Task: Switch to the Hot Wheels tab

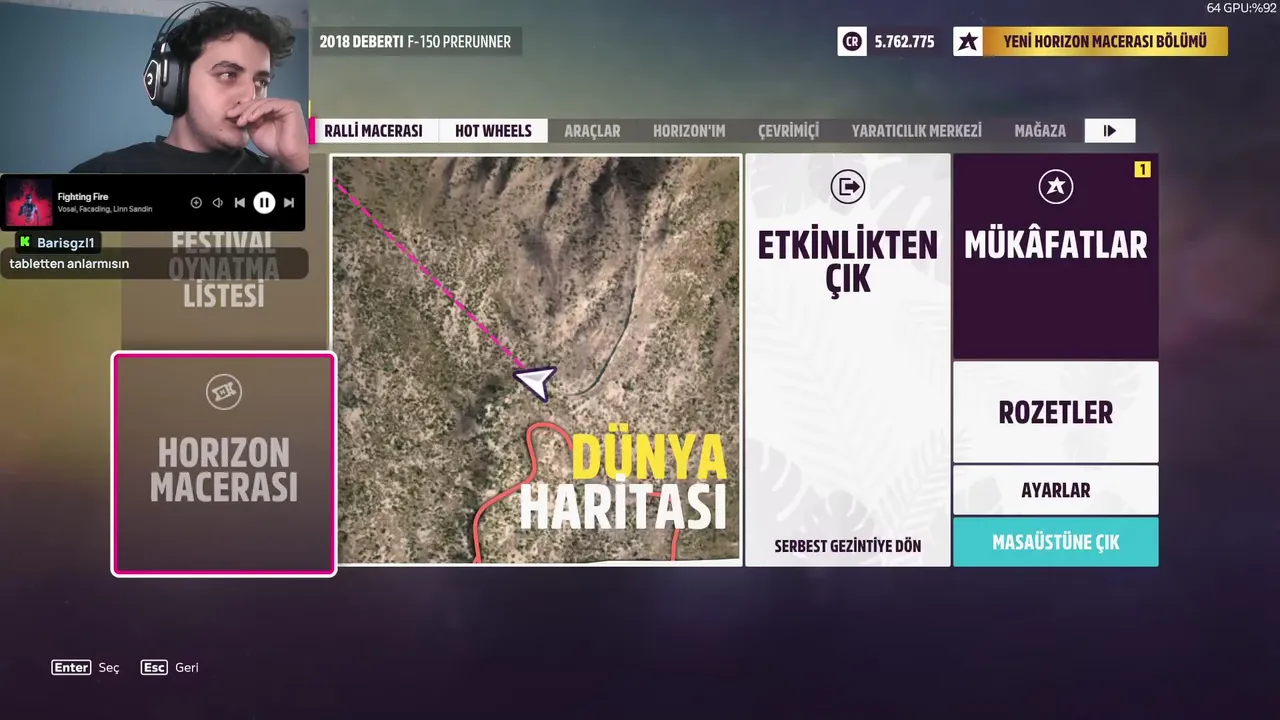Action: click(493, 131)
